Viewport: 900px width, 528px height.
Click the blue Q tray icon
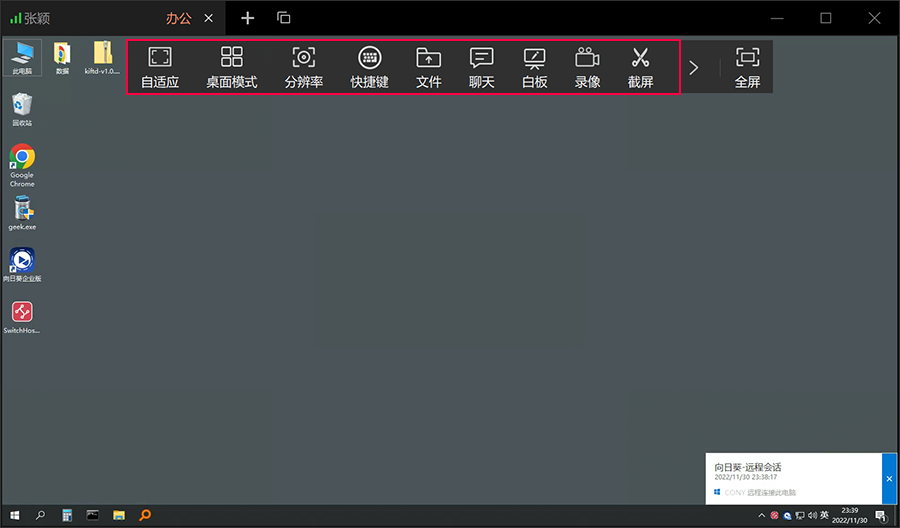tap(787, 515)
